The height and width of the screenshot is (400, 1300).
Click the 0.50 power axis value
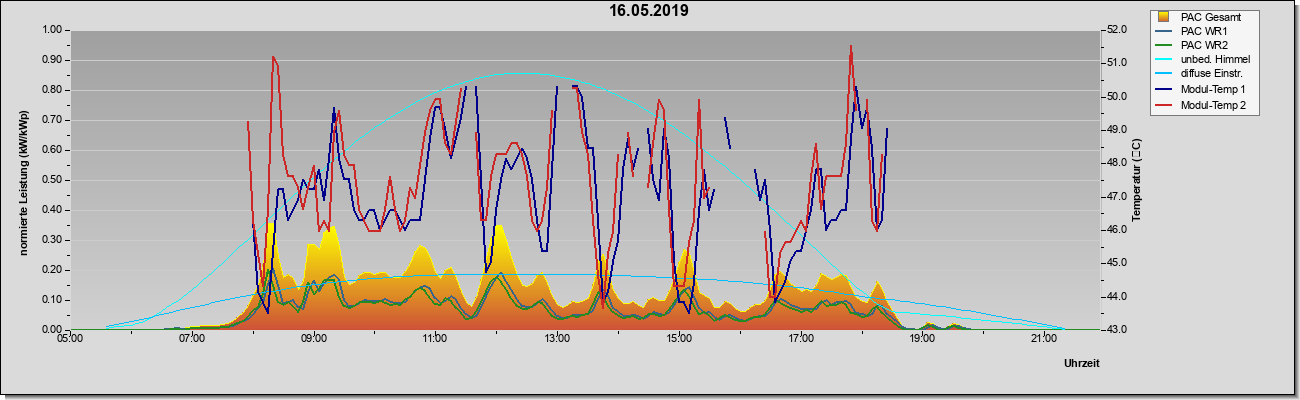[x=51, y=180]
